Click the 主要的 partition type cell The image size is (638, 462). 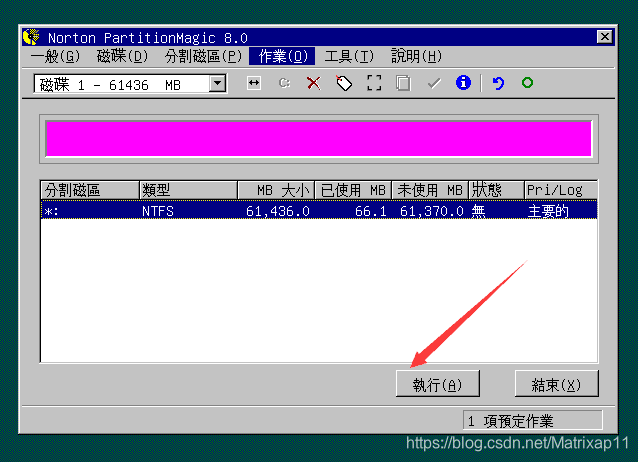(x=548, y=211)
